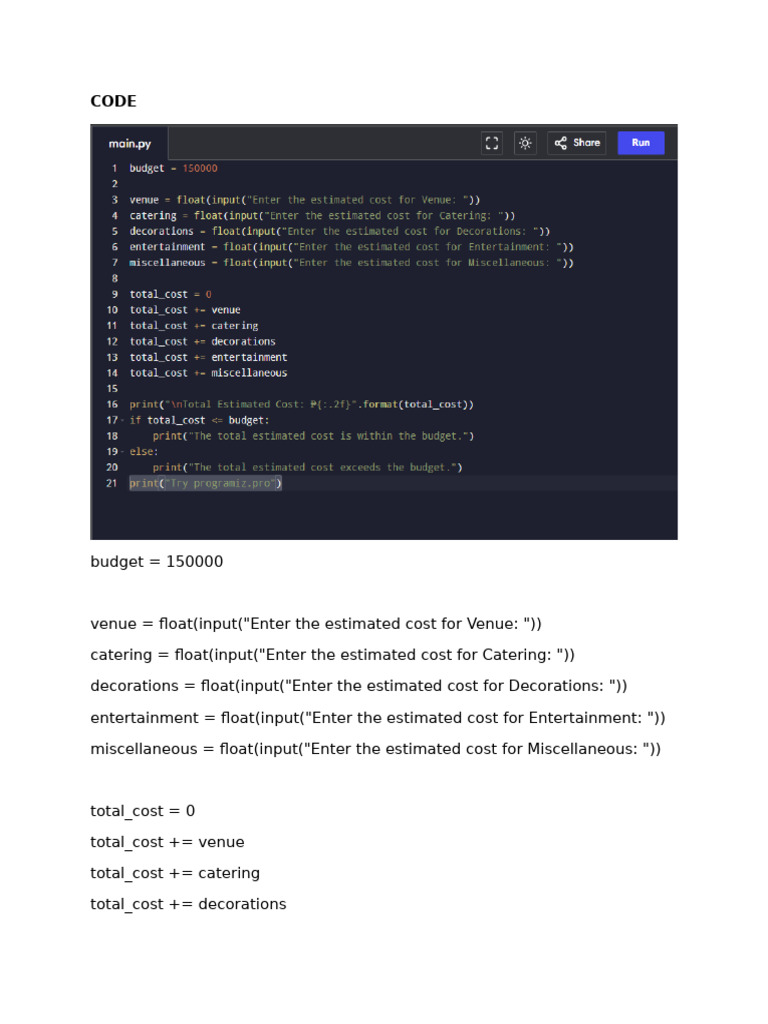This screenshot has width=768, height=1024.
Task: Click the fullscreen expand icon
Action: coord(492,142)
